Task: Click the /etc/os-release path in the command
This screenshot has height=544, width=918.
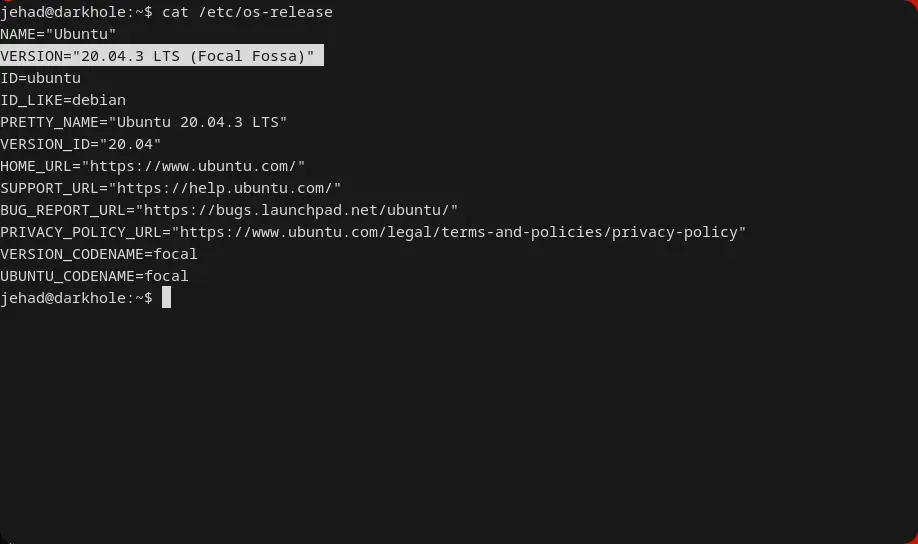Action: (266, 12)
